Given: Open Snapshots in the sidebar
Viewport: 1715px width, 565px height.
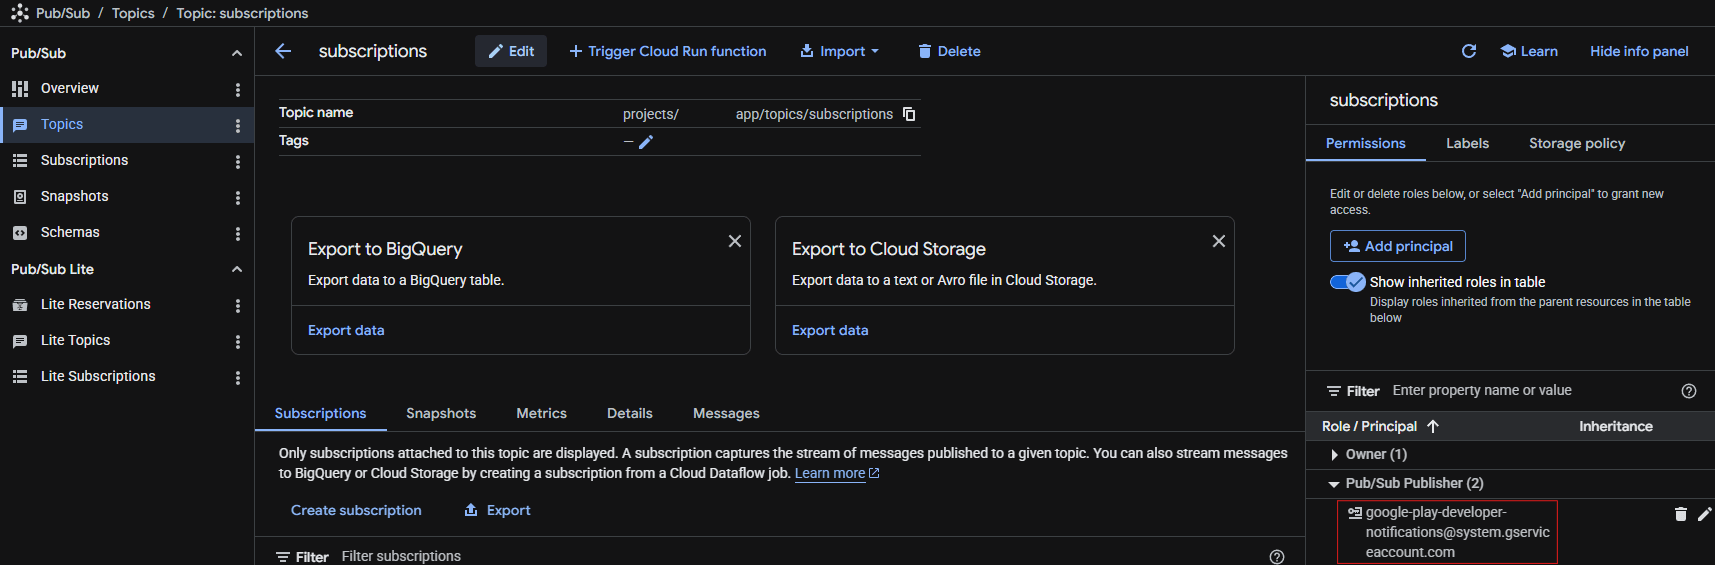Looking at the screenshot, I should click(x=74, y=197).
